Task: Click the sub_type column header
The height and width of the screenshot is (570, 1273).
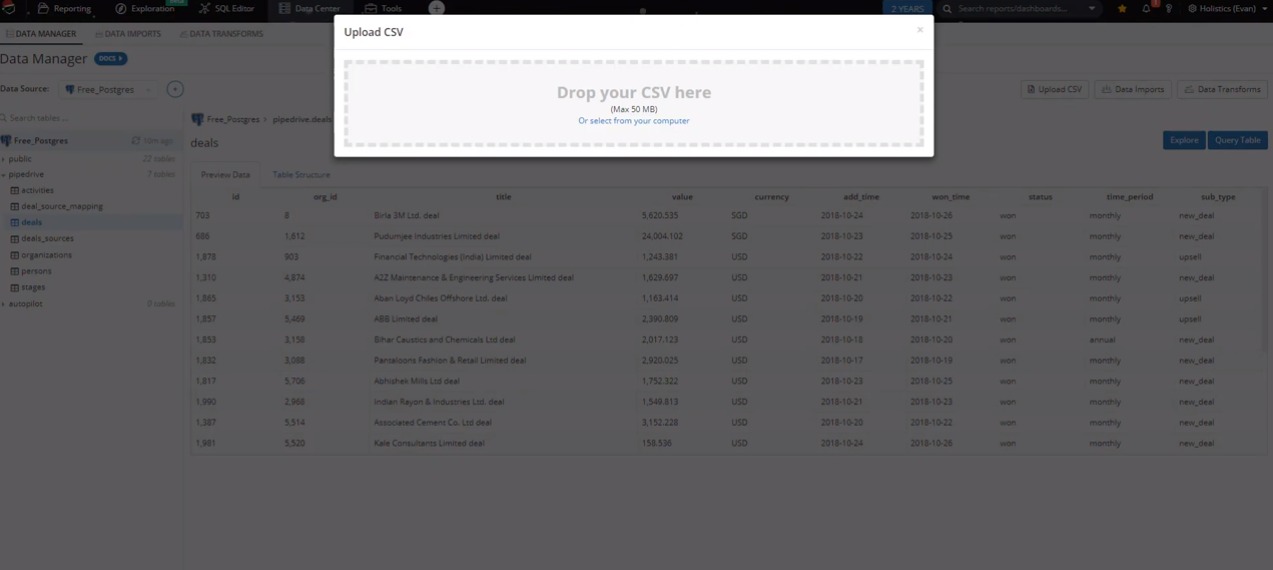Action: (x=1218, y=197)
